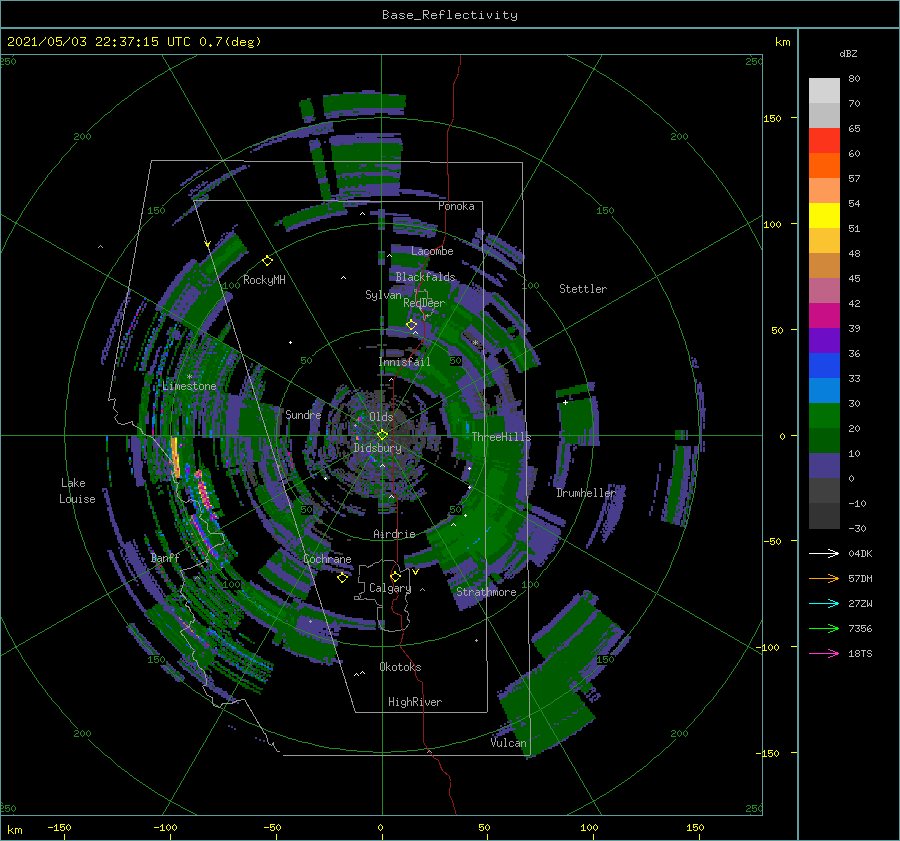Click the Strathmore label
Screen dimensions: 900x841
486,592
